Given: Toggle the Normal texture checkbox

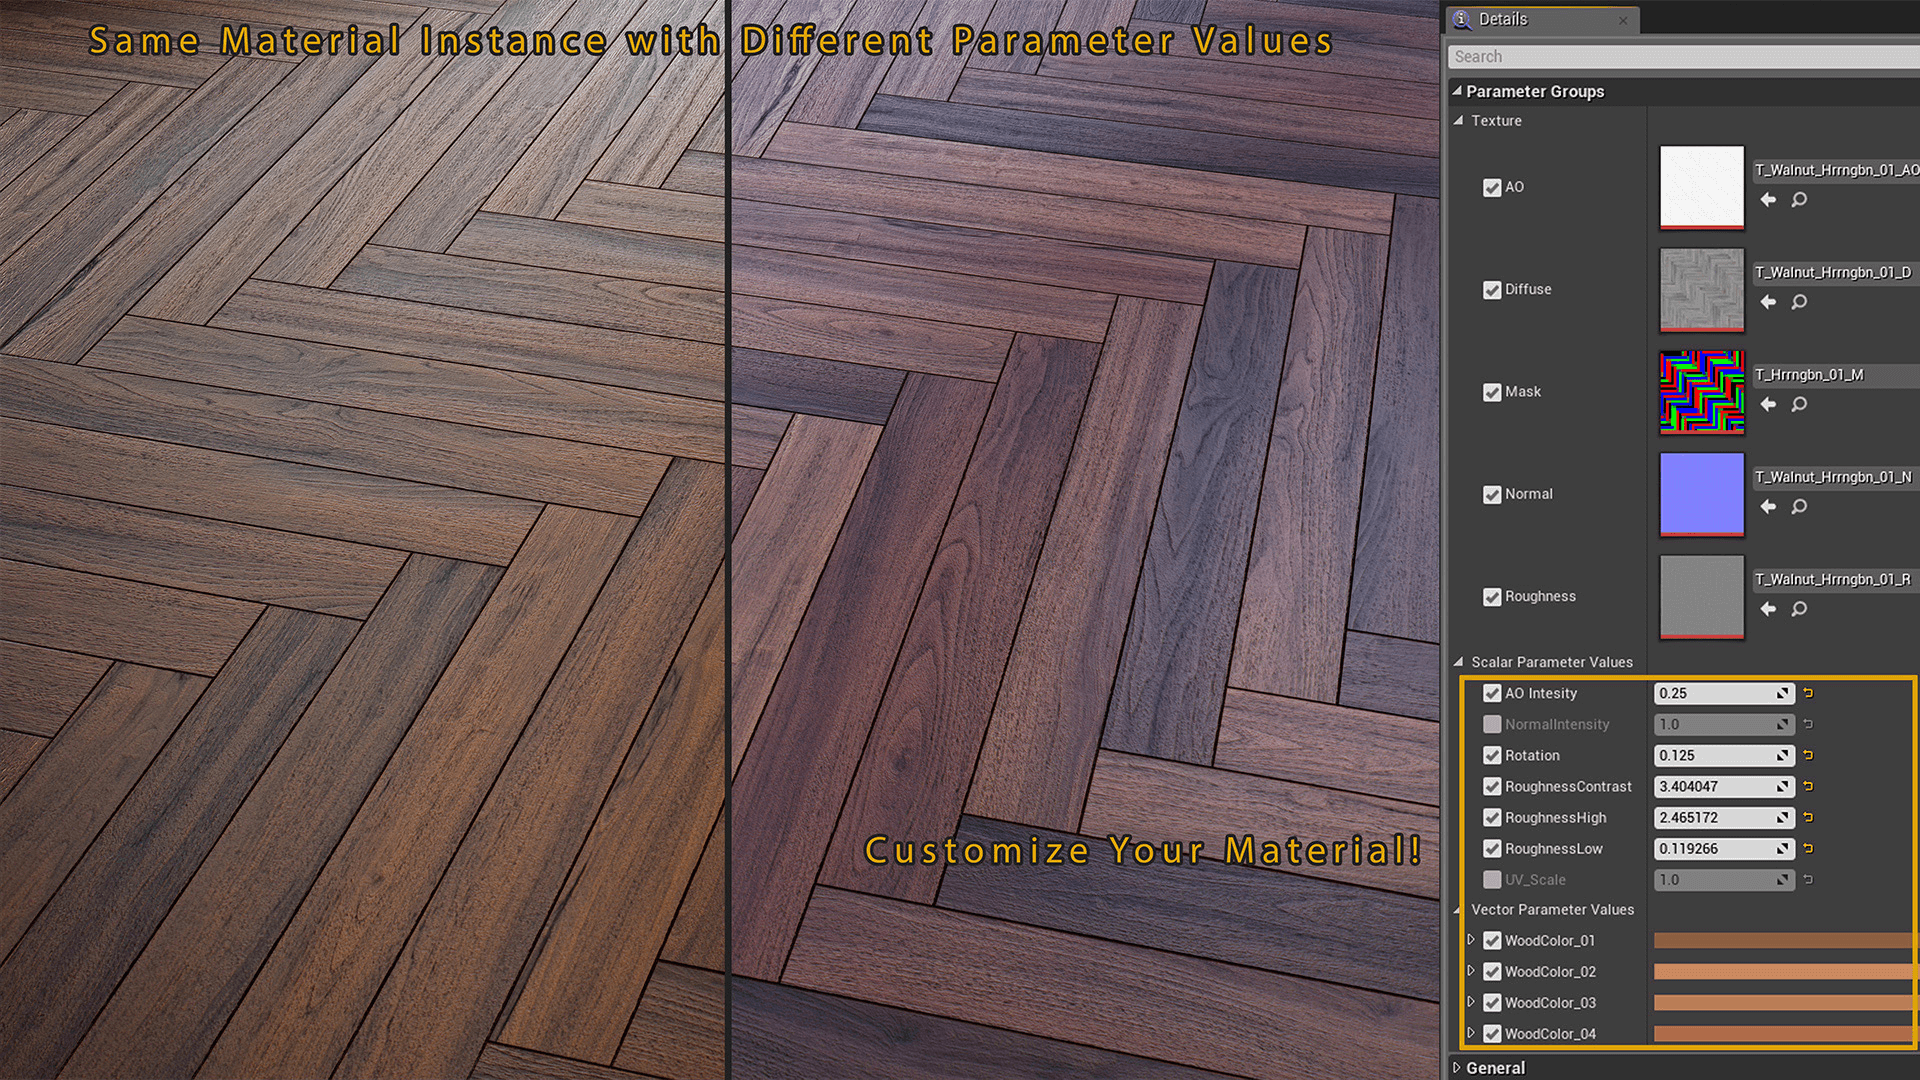Looking at the screenshot, I should tap(1492, 494).
